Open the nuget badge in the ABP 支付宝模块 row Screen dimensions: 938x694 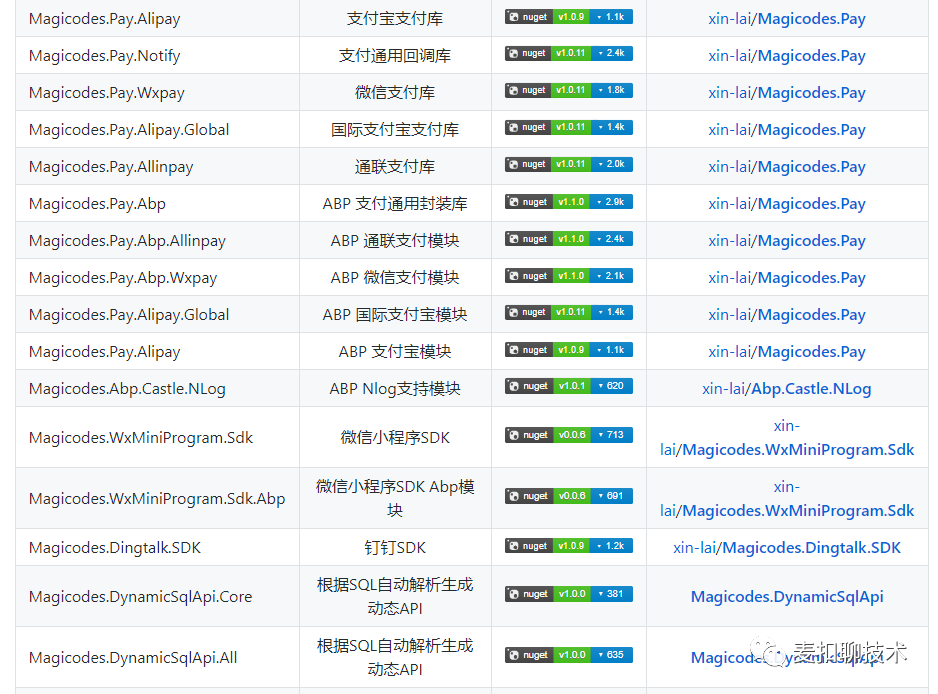coord(568,350)
